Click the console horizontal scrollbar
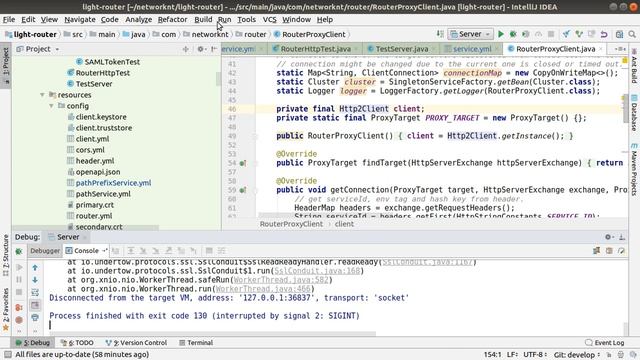The image size is (640, 360). (212, 333)
